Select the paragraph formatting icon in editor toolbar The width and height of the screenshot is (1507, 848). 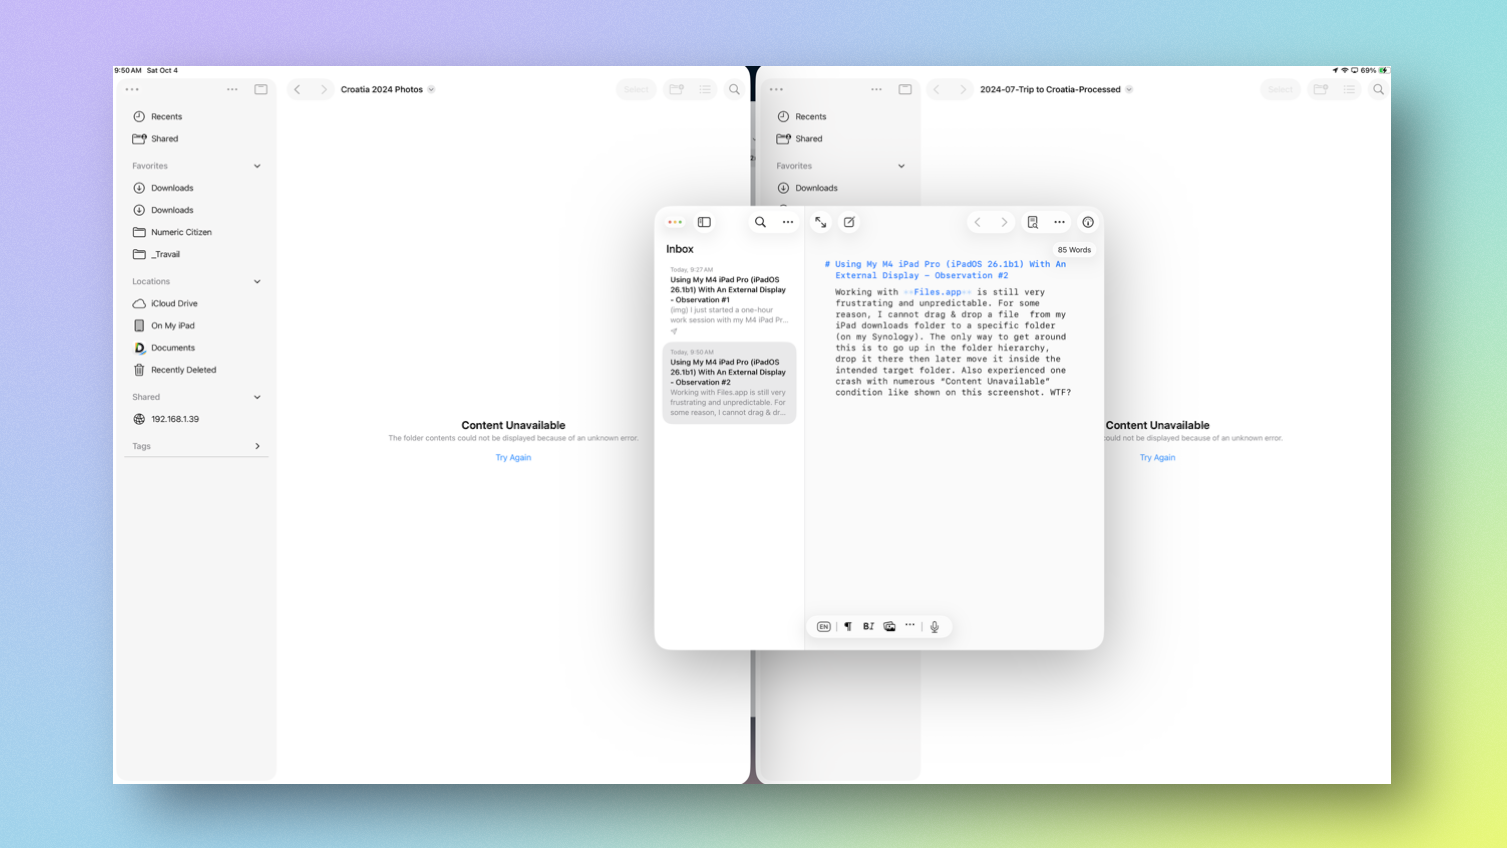(x=847, y=626)
